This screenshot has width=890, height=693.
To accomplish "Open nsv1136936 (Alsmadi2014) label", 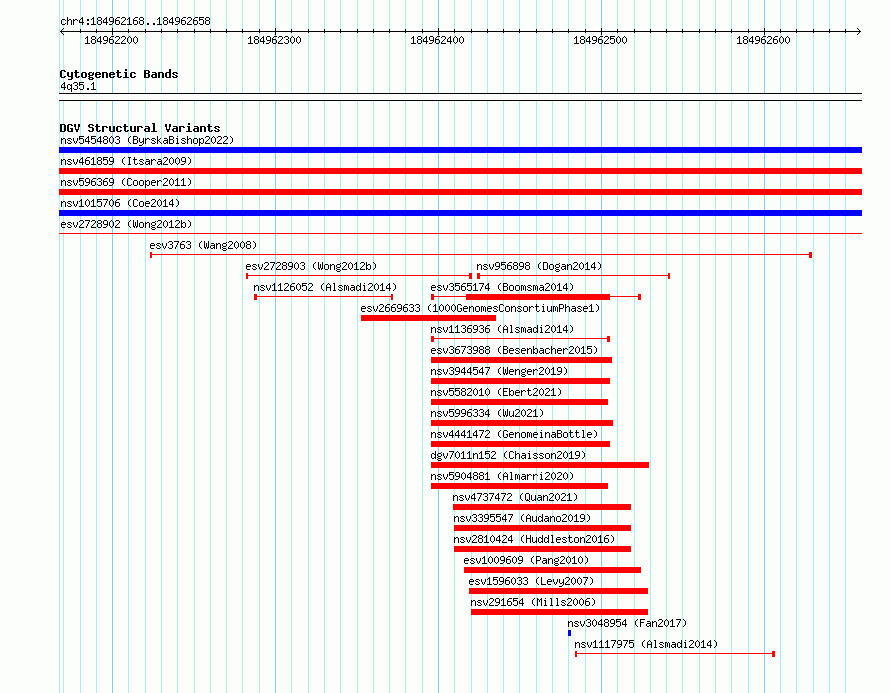I will pyautogui.click(x=502, y=329).
